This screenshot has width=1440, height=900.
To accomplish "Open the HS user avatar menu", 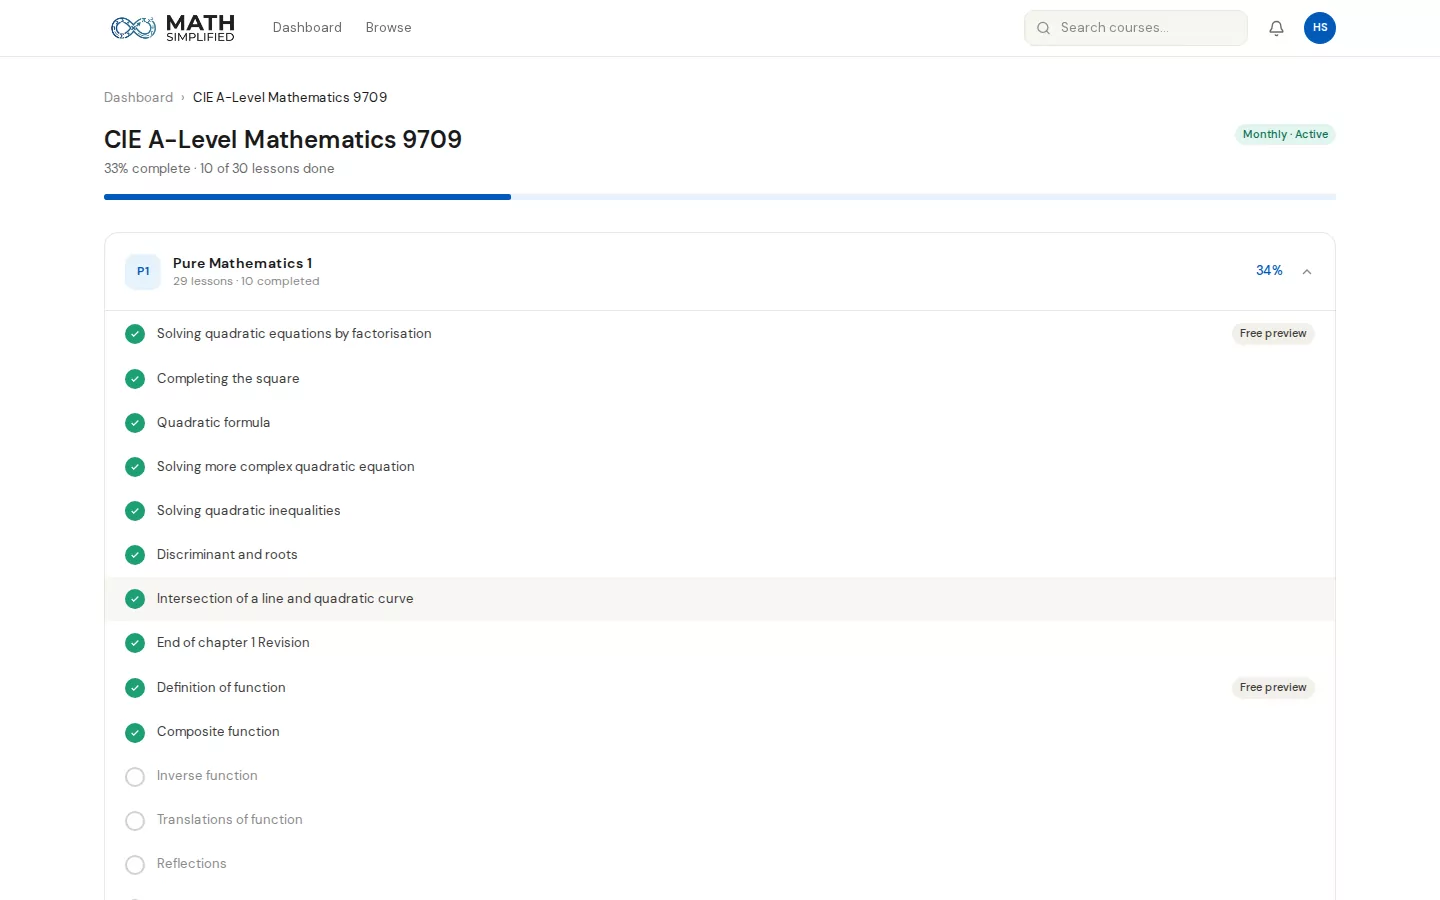I will pos(1320,28).
